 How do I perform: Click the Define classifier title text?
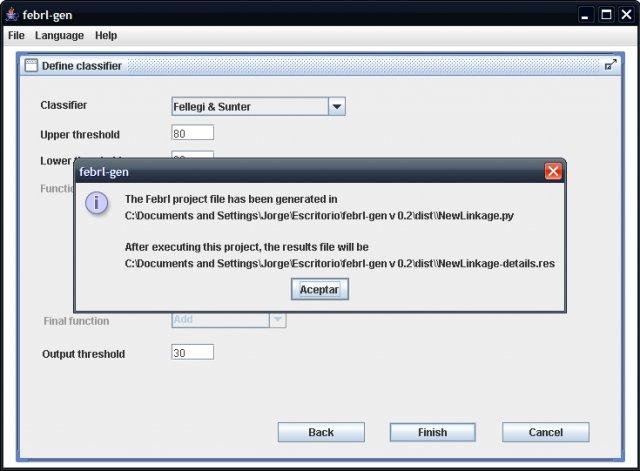point(82,66)
